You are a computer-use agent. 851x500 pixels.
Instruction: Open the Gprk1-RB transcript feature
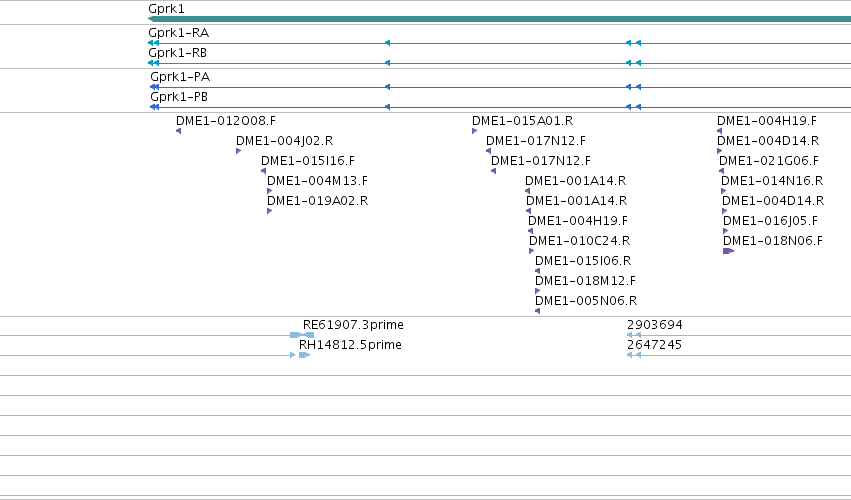[x=177, y=53]
